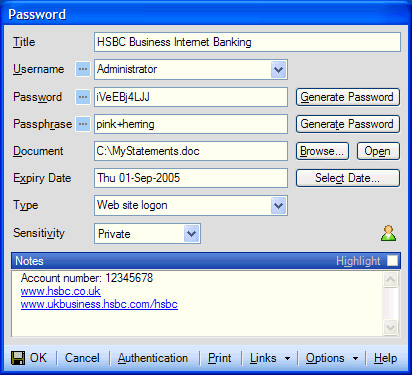Click the Notes scrollbar down arrow
Image resolution: width=412 pixels, height=375 pixels.
(390, 328)
